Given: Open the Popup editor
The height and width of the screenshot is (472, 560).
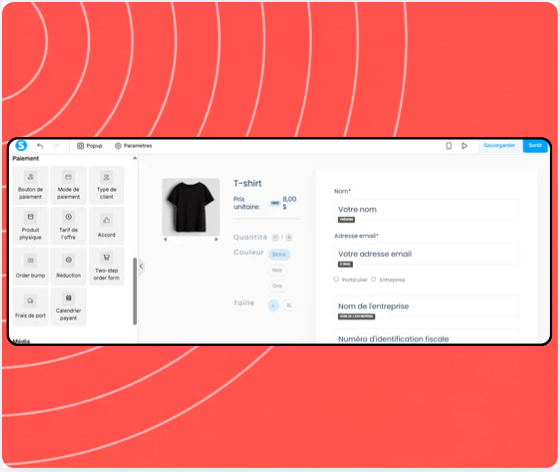Looking at the screenshot, I should (x=90, y=146).
